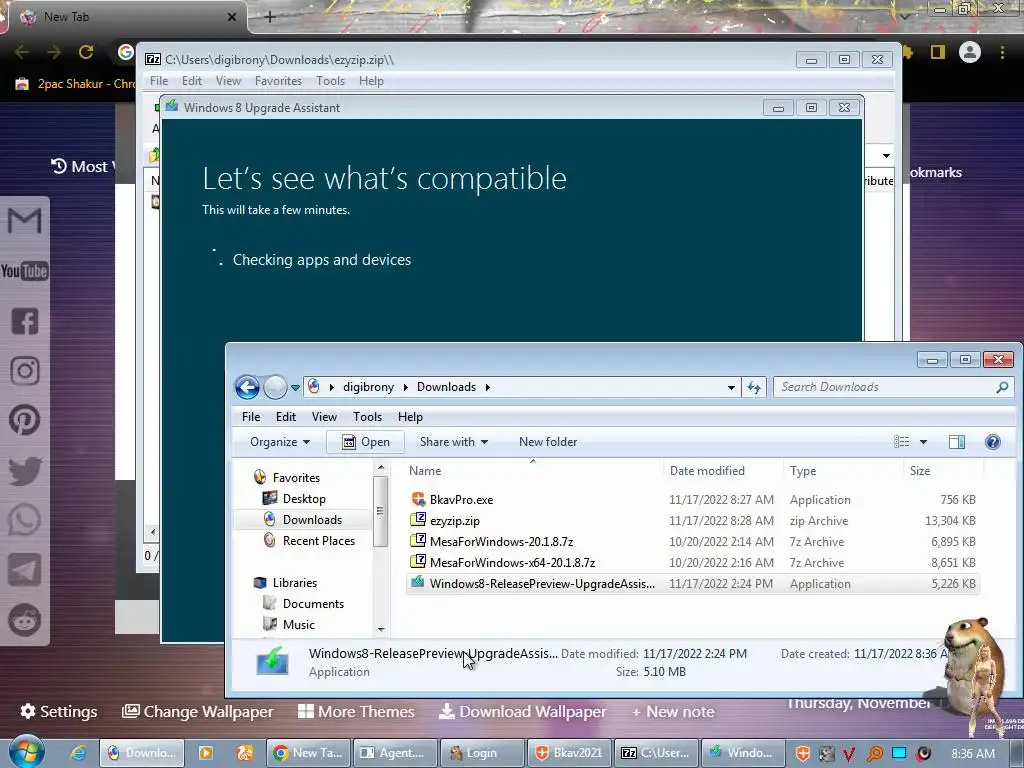Viewport: 1024px width, 768px height.
Task: Reload the Chrome page
Action: (86, 52)
